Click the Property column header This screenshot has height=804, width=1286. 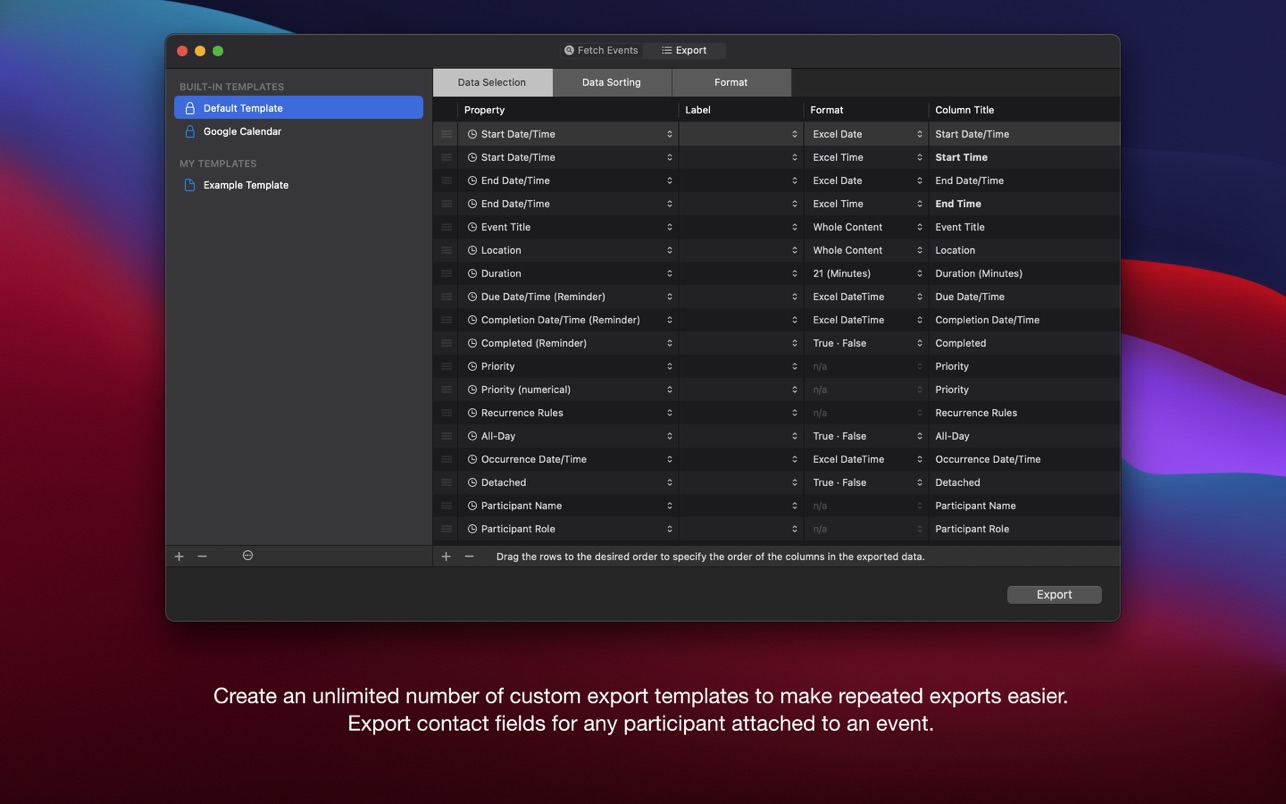(568, 110)
